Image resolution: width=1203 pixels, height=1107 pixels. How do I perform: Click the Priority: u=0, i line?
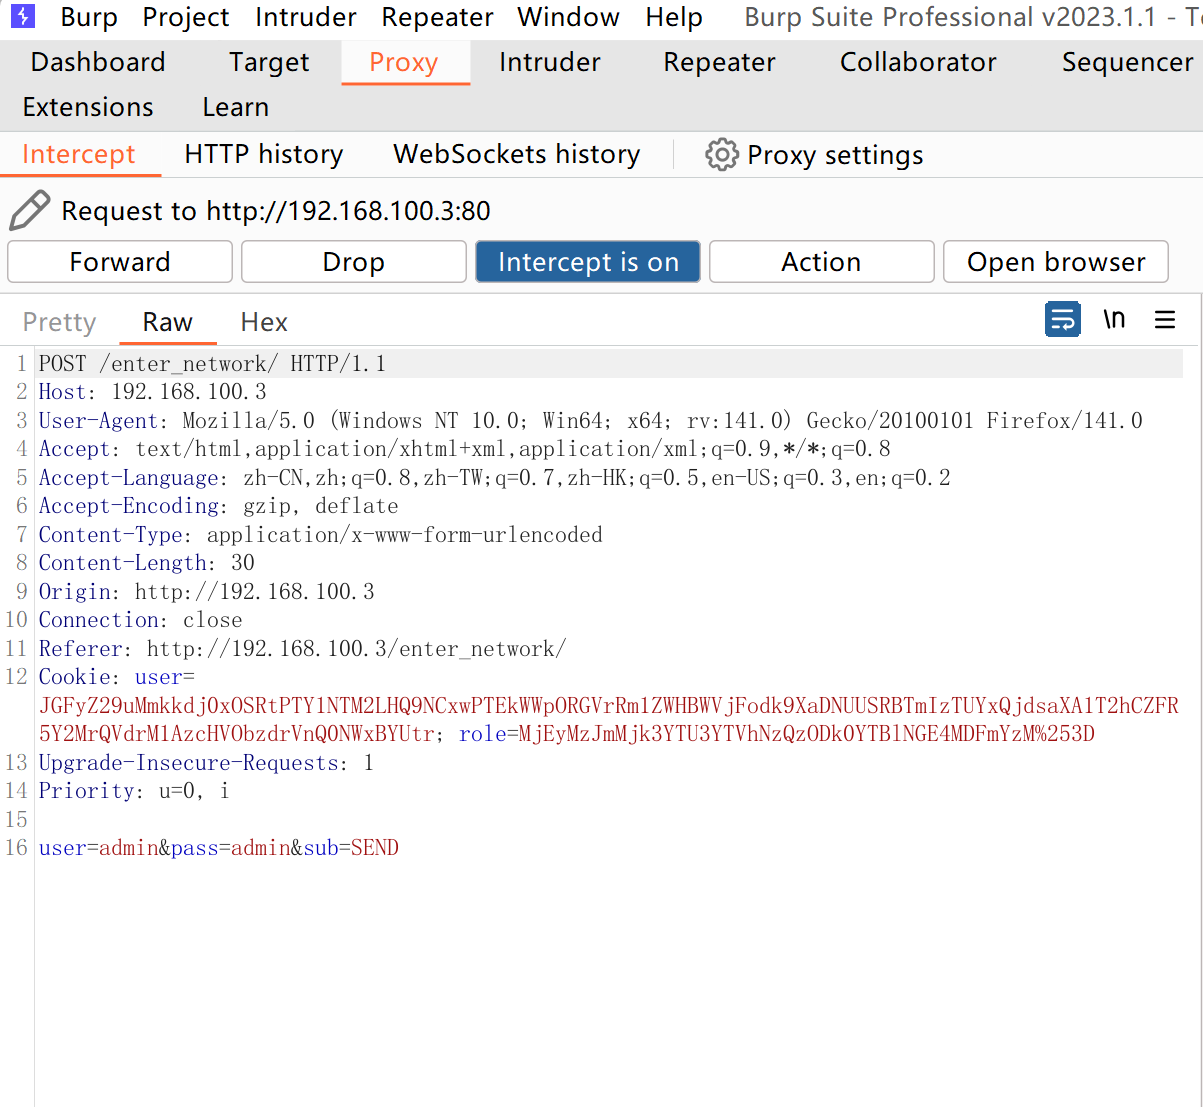point(134,791)
